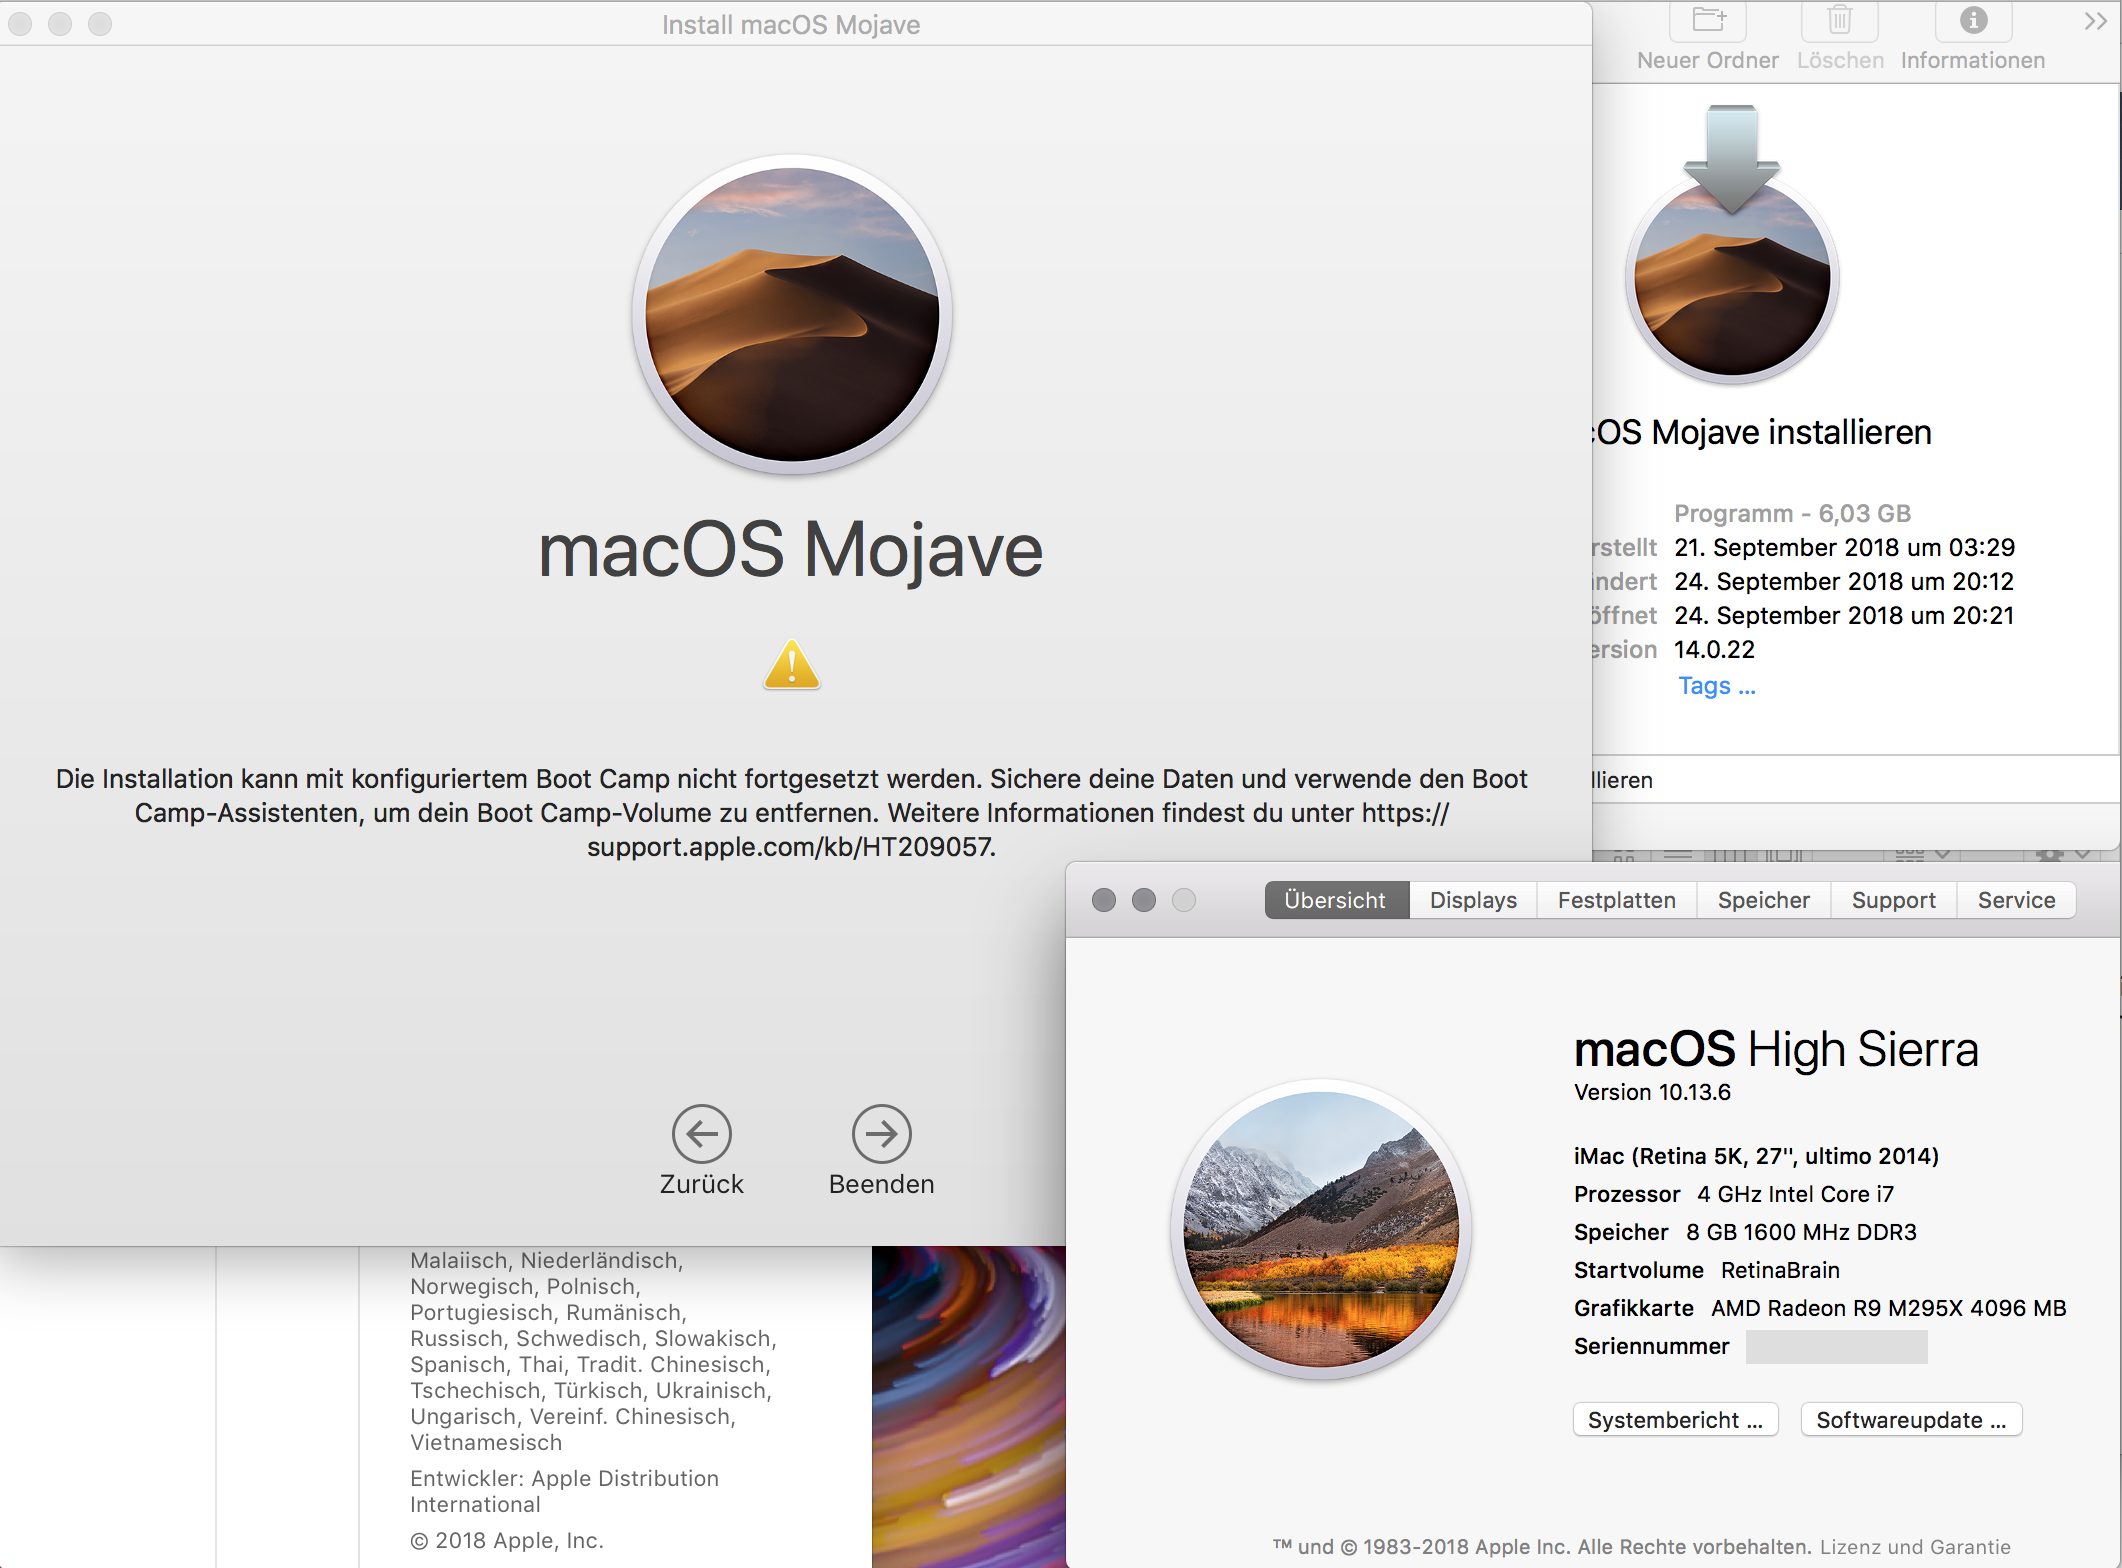
Task: Click the High Sierra mountain icon
Action: pyautogui.click(x=1321, y=1229)
